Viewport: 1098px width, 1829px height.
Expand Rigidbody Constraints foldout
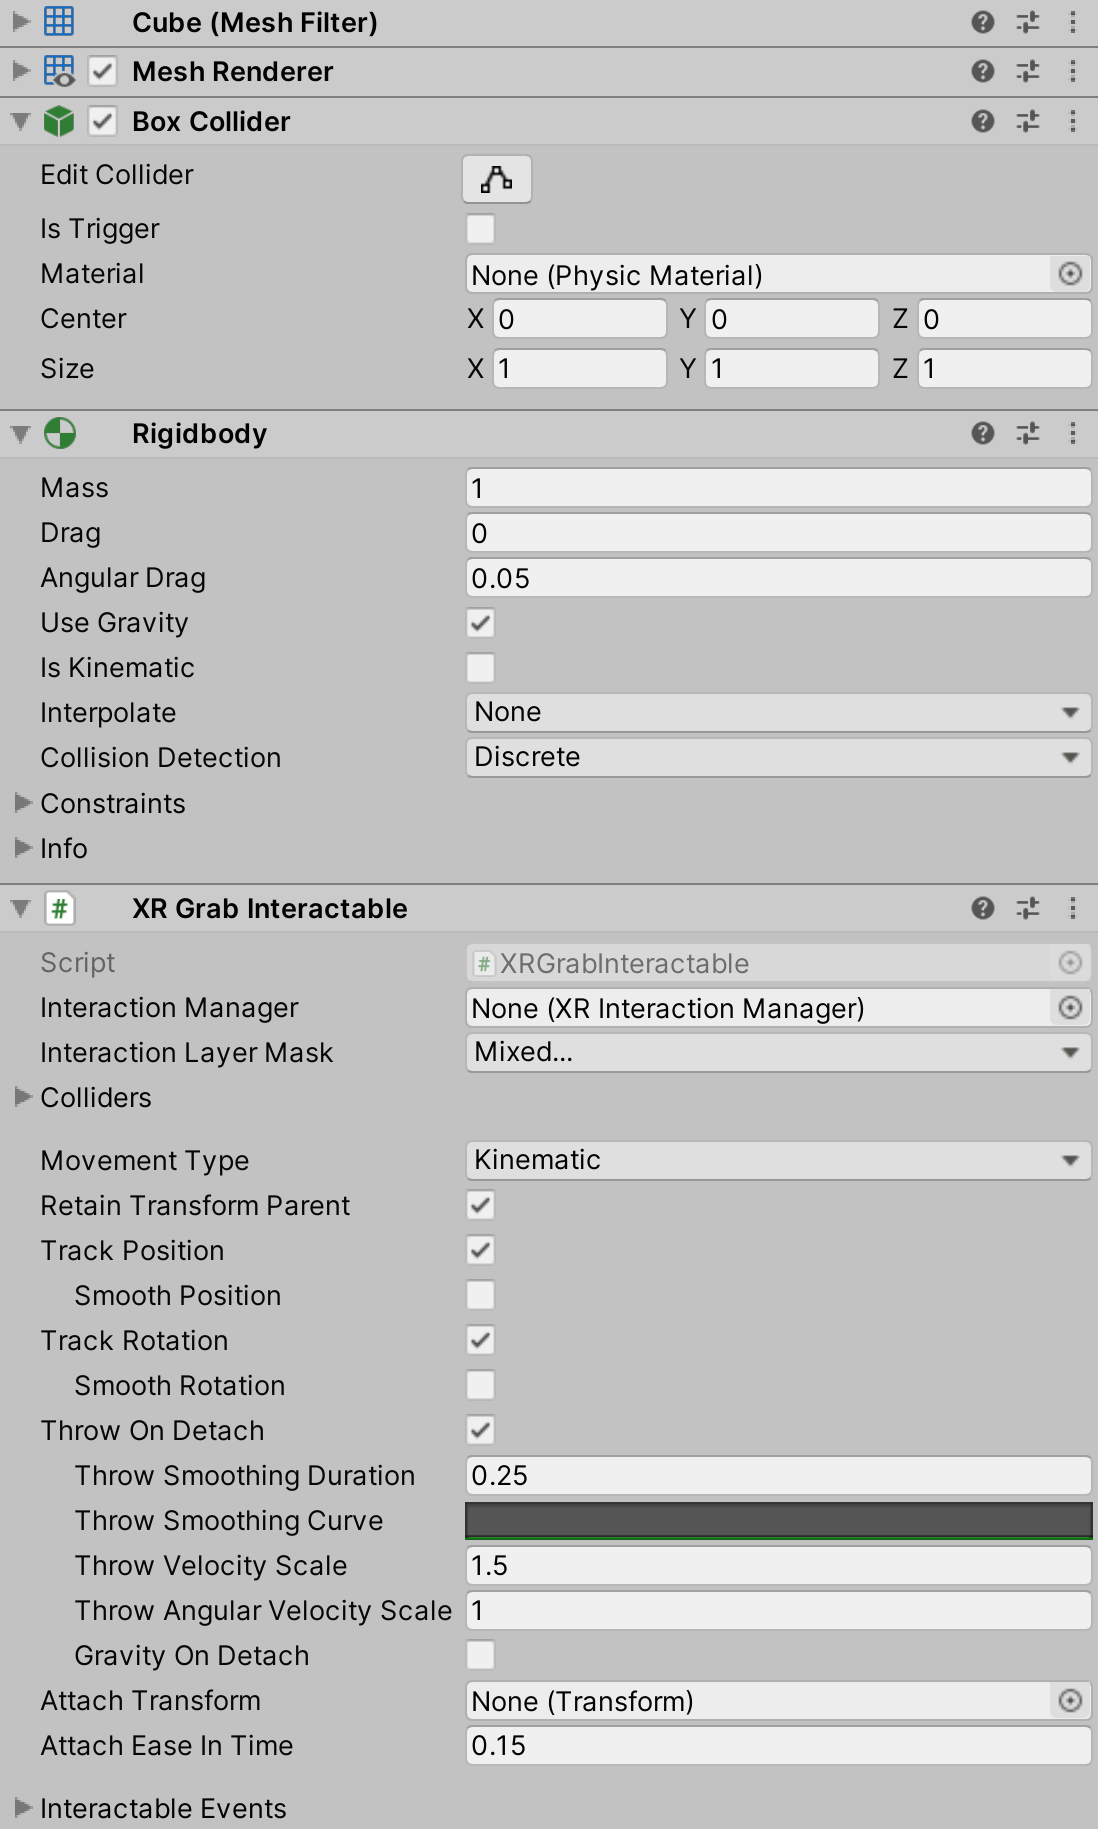coord(24,802)
